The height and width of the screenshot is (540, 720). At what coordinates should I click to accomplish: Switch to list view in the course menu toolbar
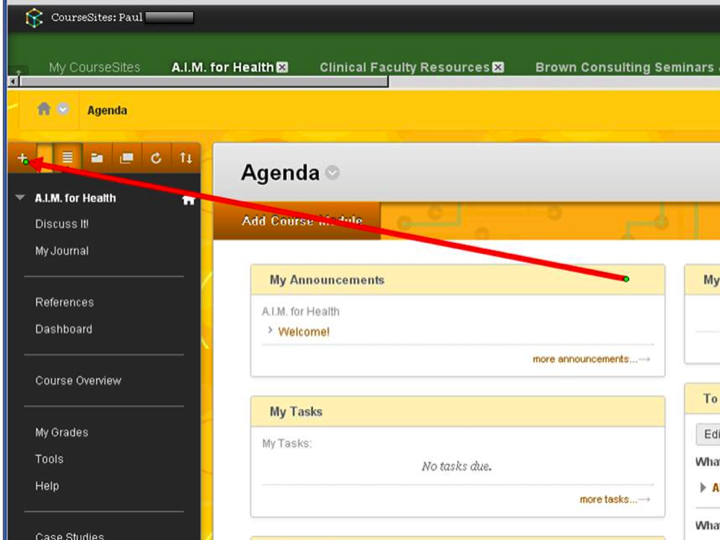[68, 158]
